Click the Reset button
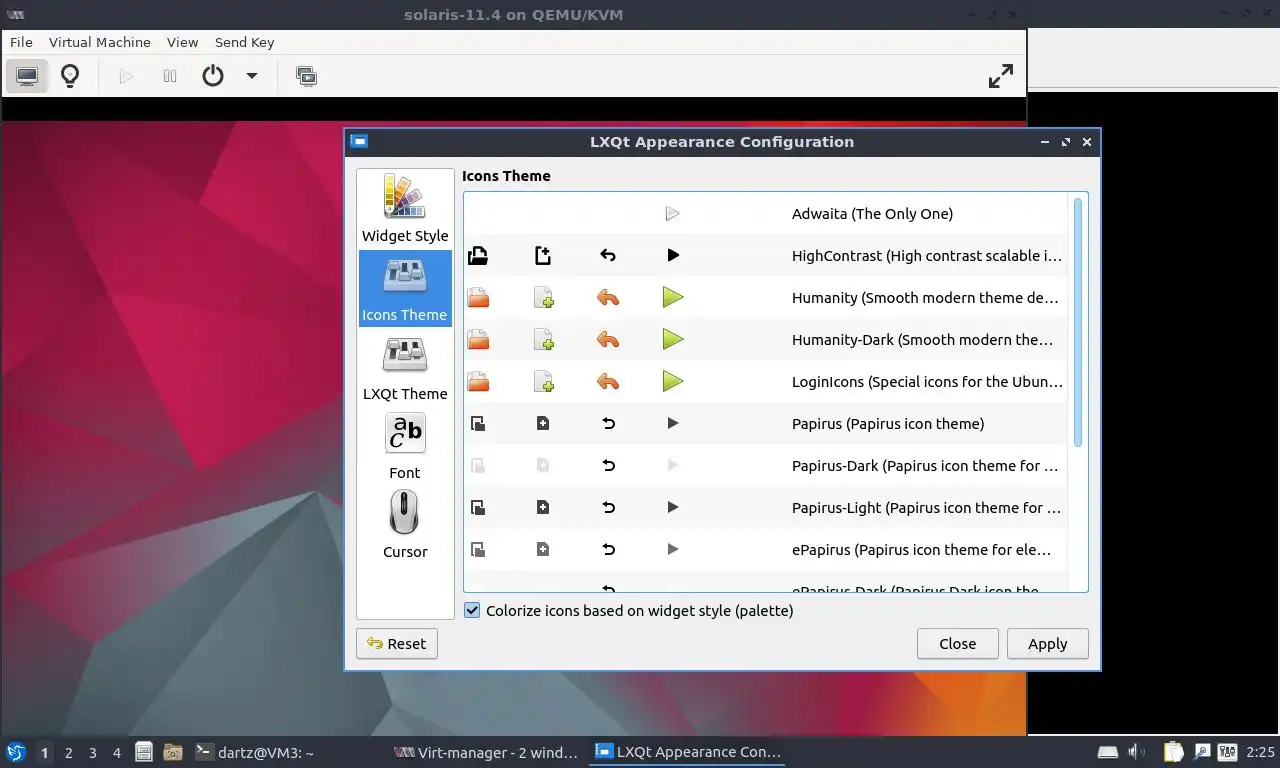The width and height of the screenshot is (1280, 768). pos(397,644)
